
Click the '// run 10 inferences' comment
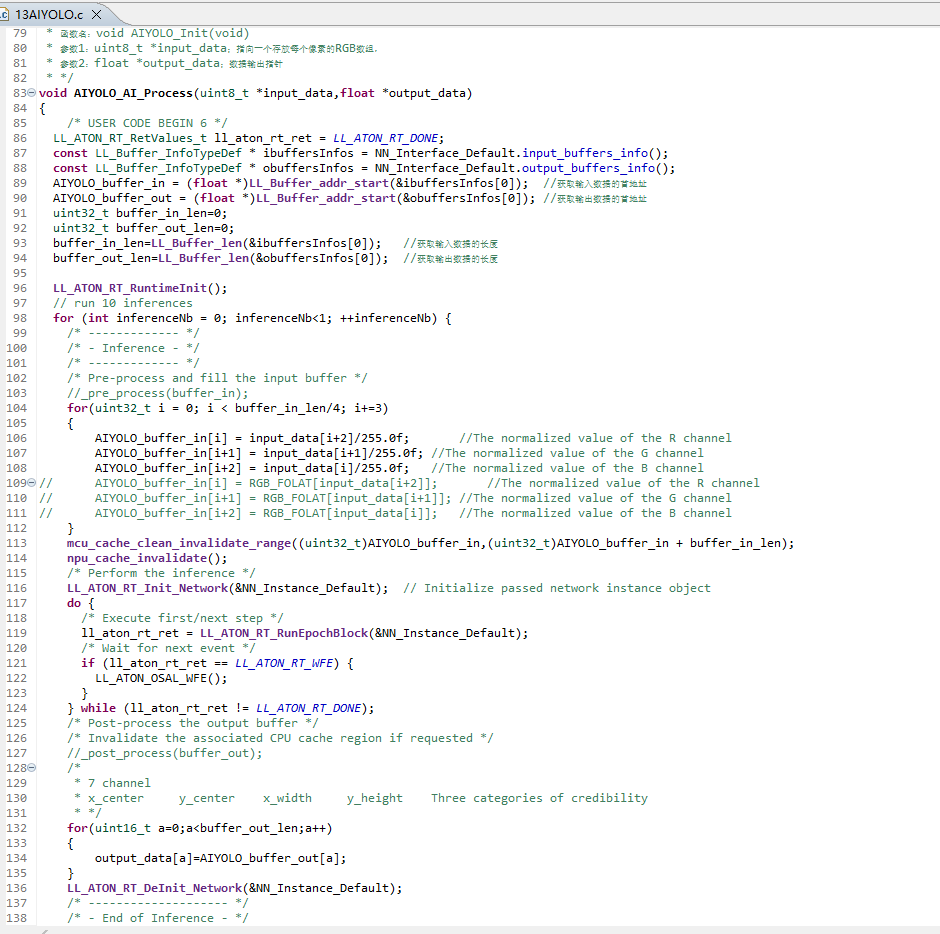point(123,303)
